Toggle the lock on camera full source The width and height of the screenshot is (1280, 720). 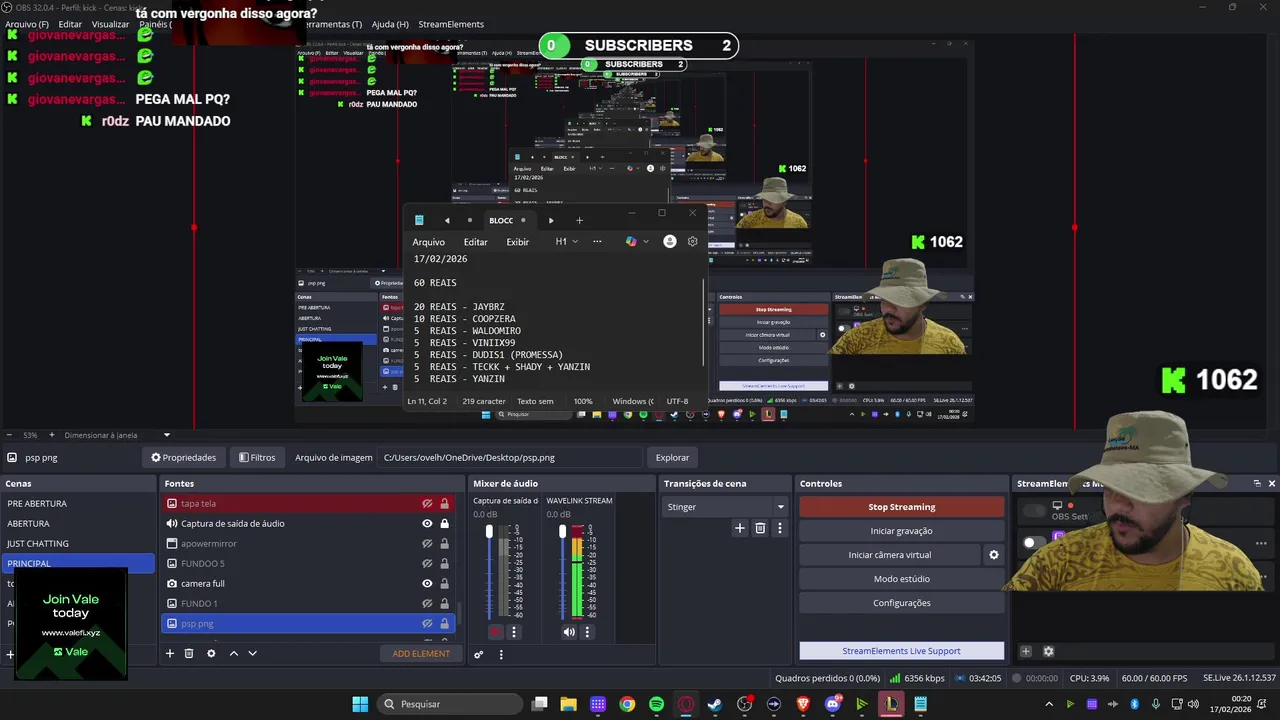(444, 583)
